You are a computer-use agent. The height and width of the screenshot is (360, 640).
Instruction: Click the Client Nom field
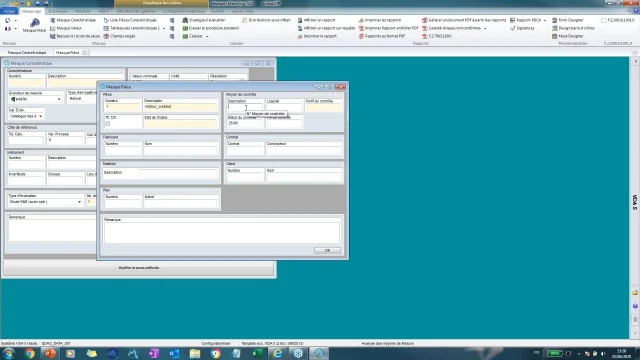tap(303, 177)
